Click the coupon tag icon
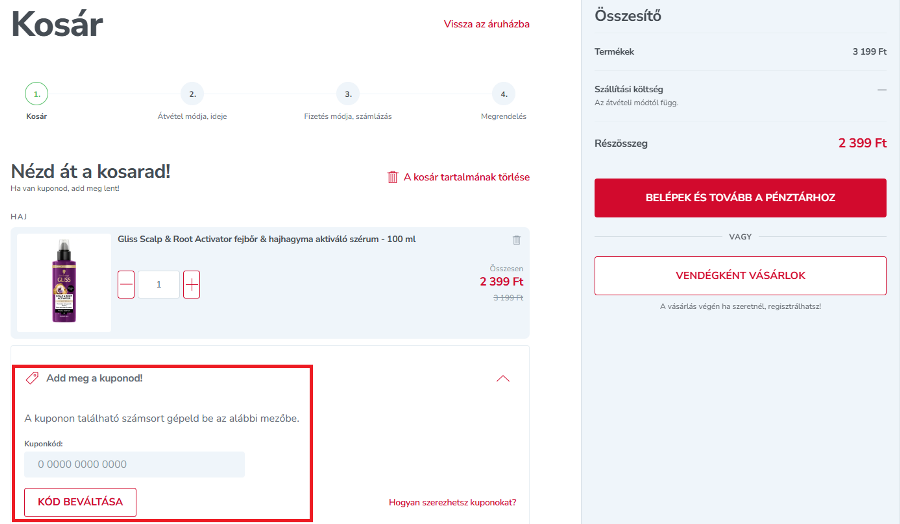This screenshot has width=900, height=524. [32, 378]
